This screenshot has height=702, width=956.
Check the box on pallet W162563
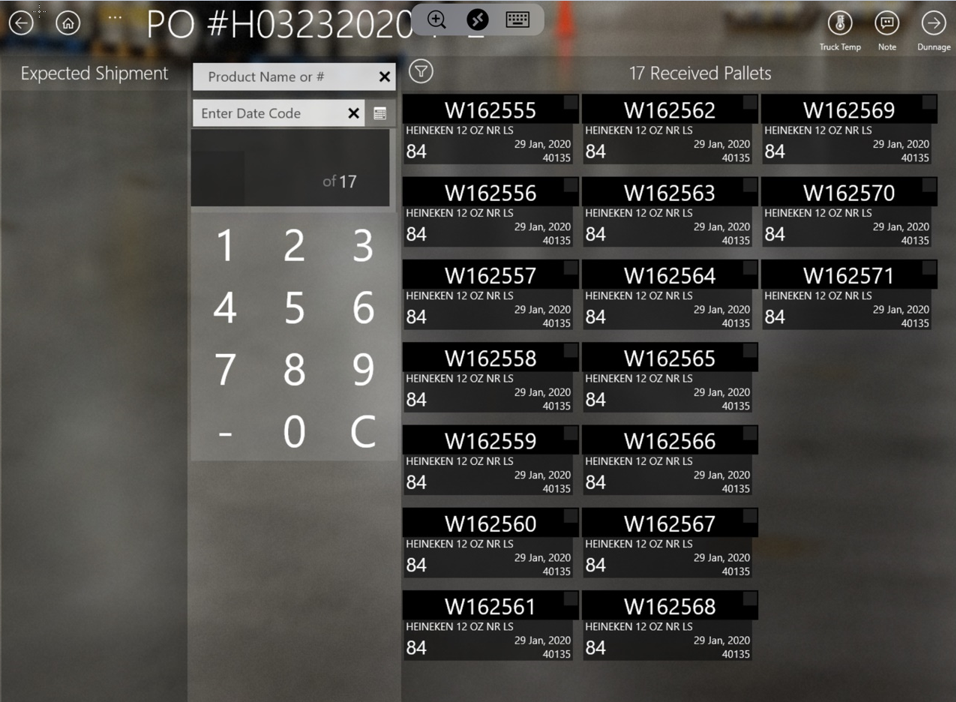pos(750,185)
